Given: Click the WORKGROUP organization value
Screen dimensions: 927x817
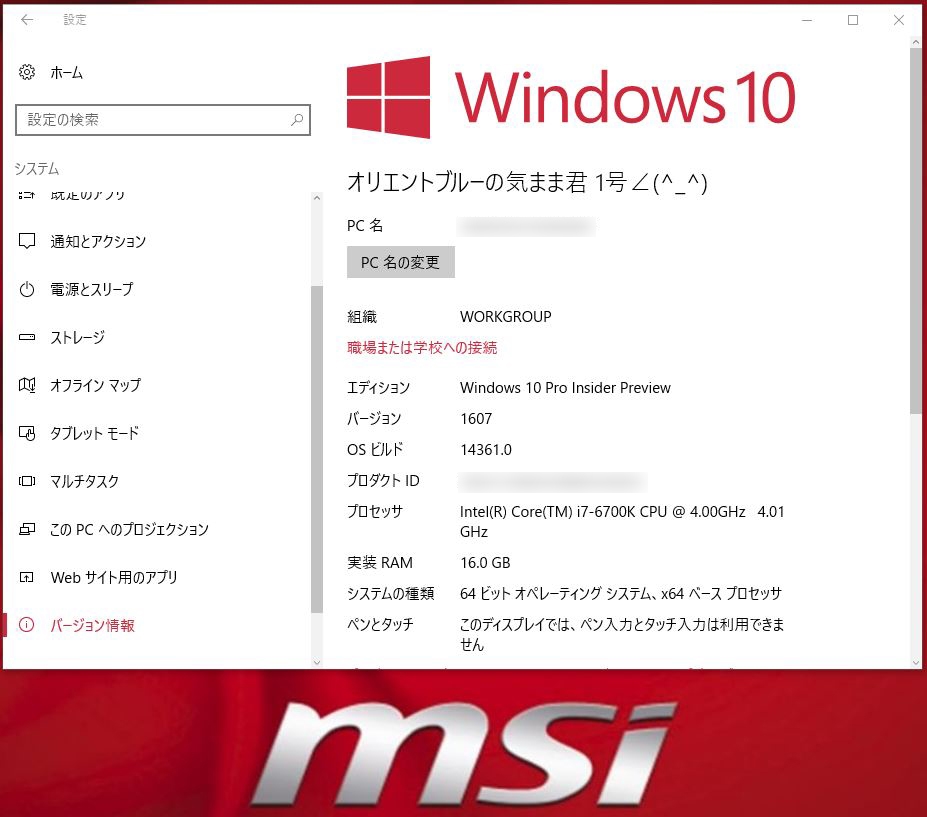Looking at the screenshot, I should point(505,317).
